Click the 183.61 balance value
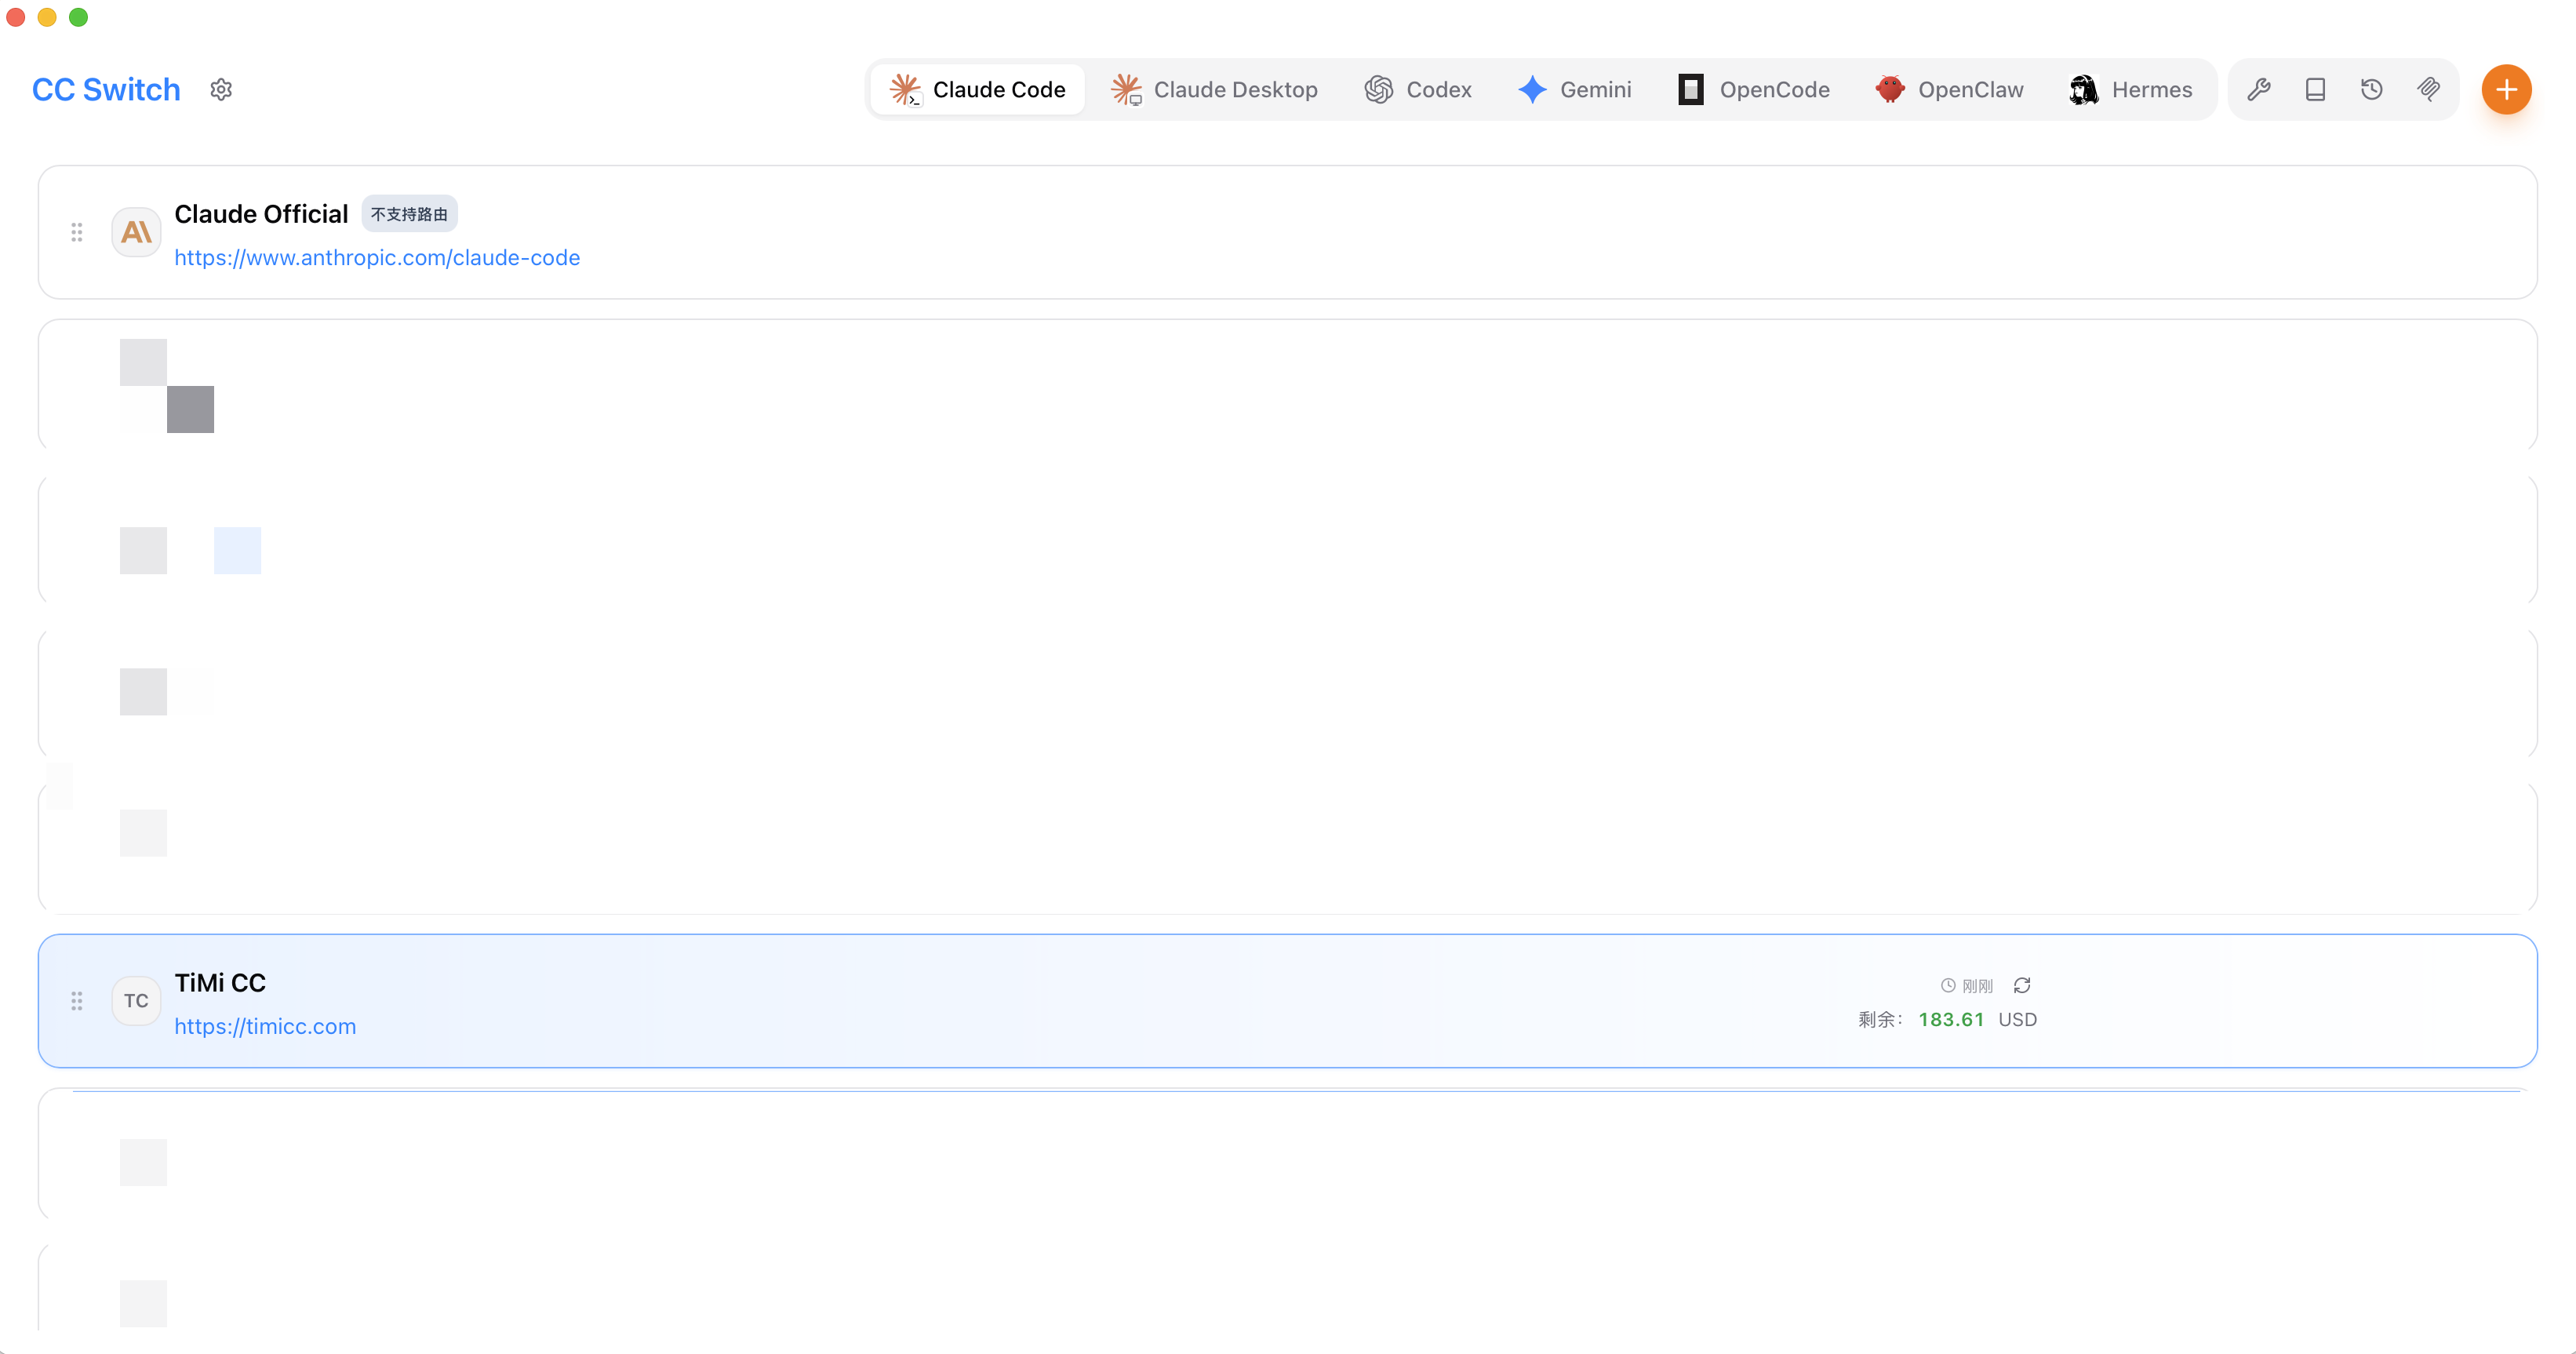Viewport: 2576px width, 1354px height. tap(1951, 1020)
